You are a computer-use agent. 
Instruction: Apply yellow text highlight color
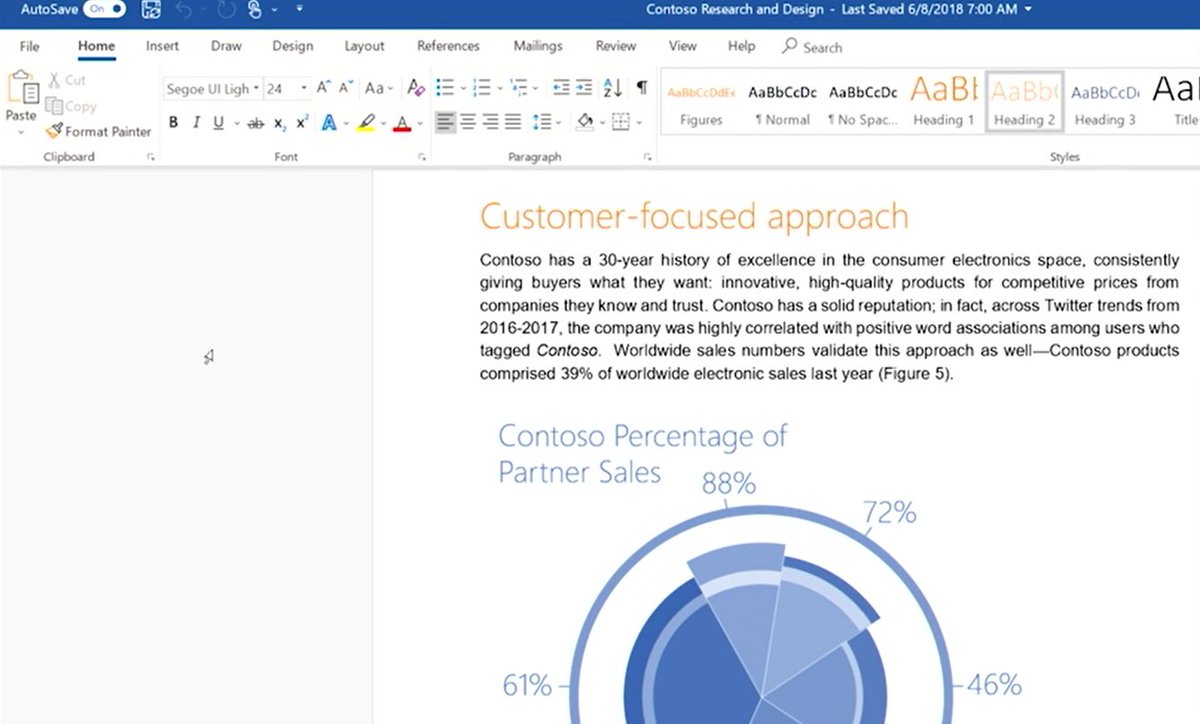pos(365,123)
